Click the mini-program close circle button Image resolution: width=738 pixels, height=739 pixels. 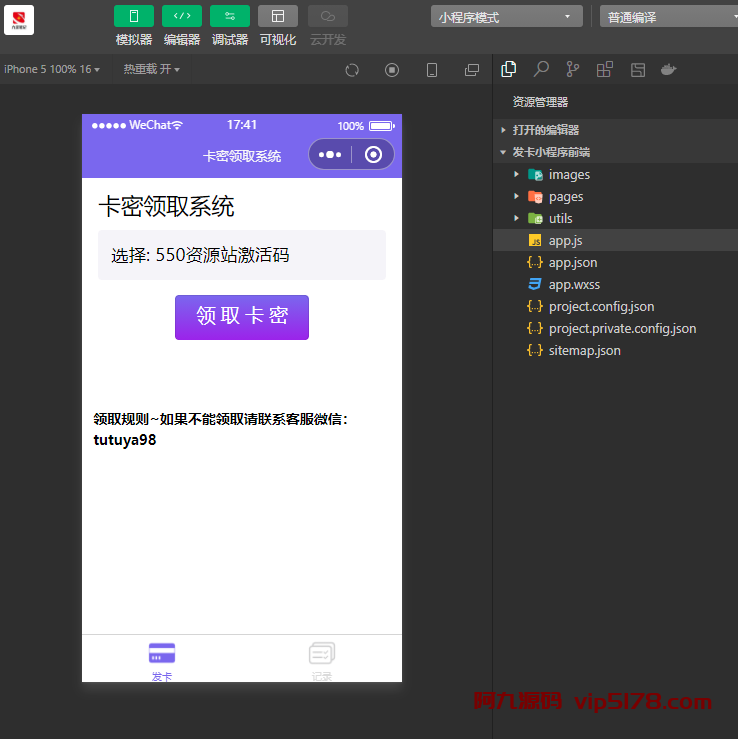tap(373, 154)
